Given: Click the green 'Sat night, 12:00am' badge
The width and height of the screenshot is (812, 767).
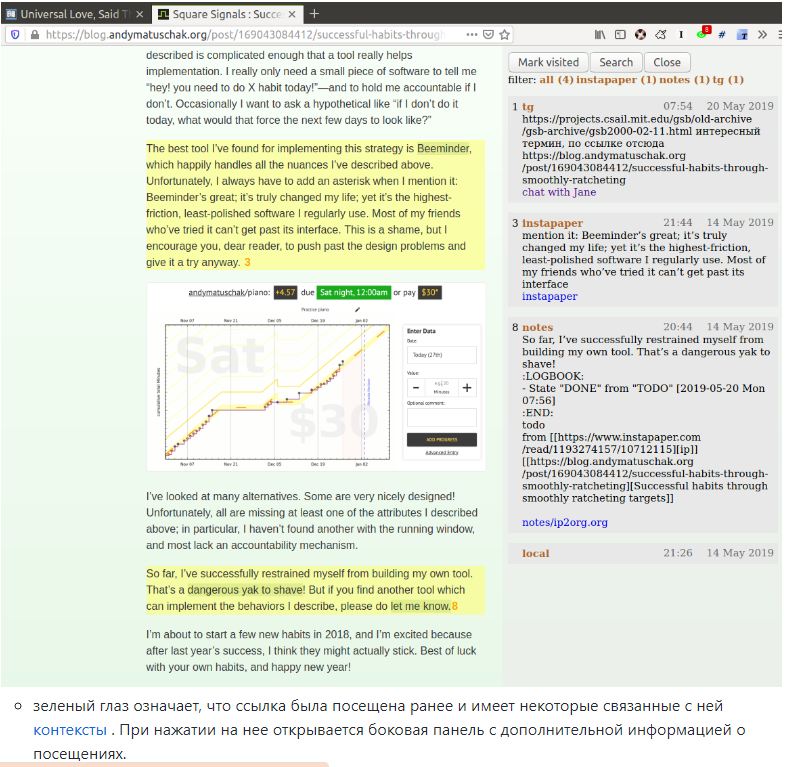Looking at the screenshot, I should point(354,293).
